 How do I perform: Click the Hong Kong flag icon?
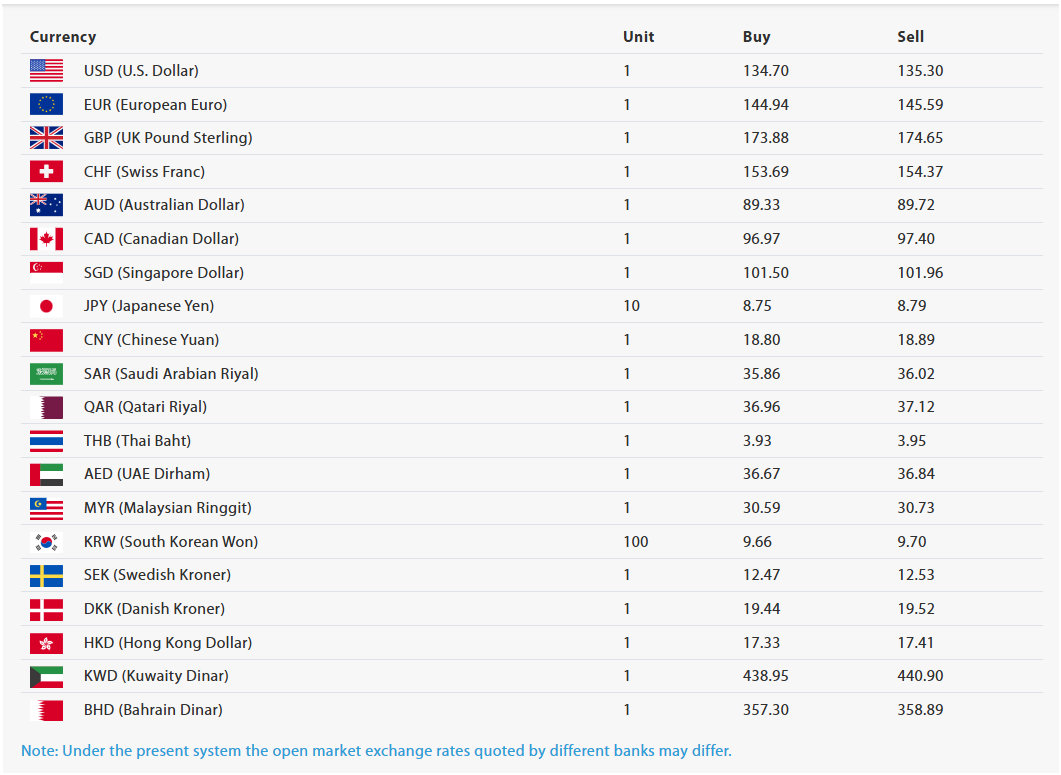47,643
